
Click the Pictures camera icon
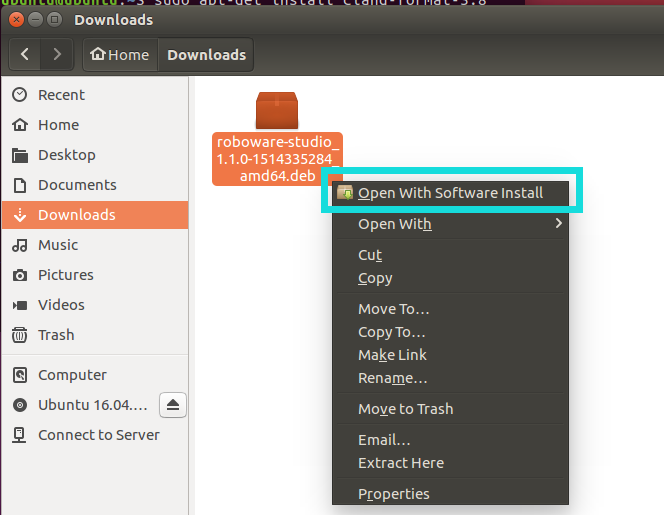(19, 275)
